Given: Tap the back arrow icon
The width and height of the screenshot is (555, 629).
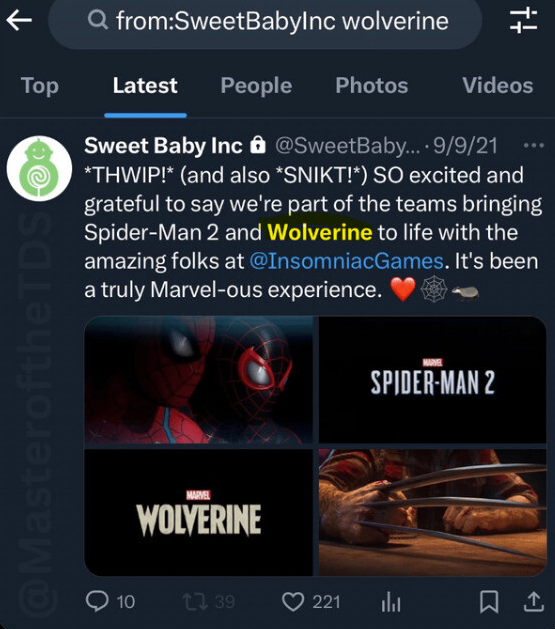Looking at the screenshot, I should coord(19,20).
